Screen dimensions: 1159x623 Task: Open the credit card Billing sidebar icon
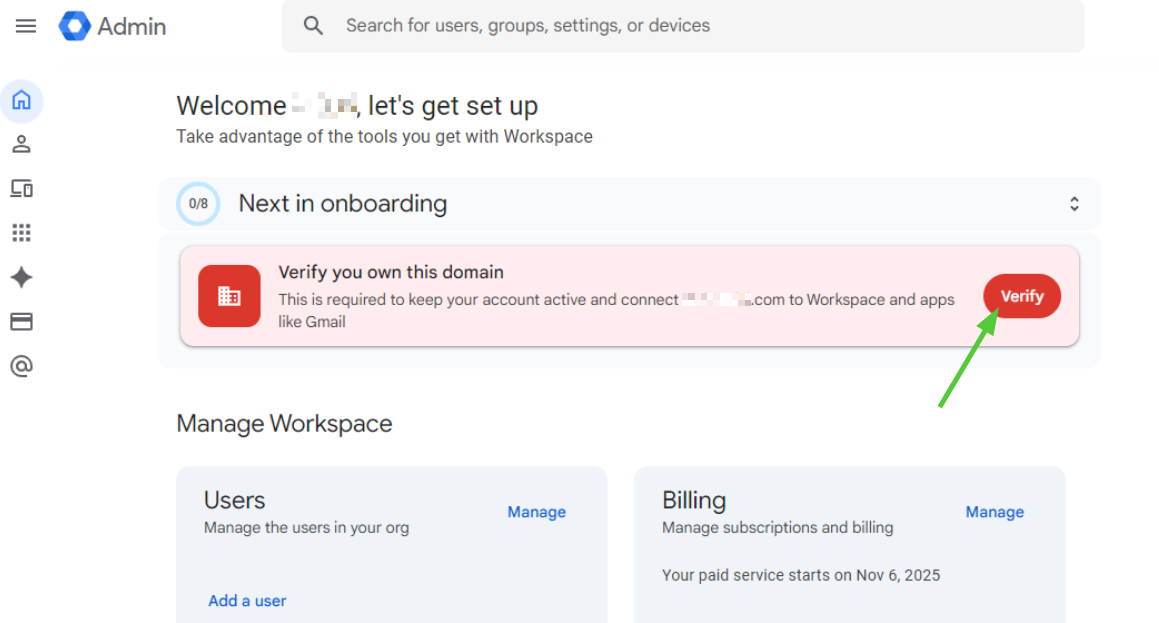pyautogui.click(x=22, y=322)
